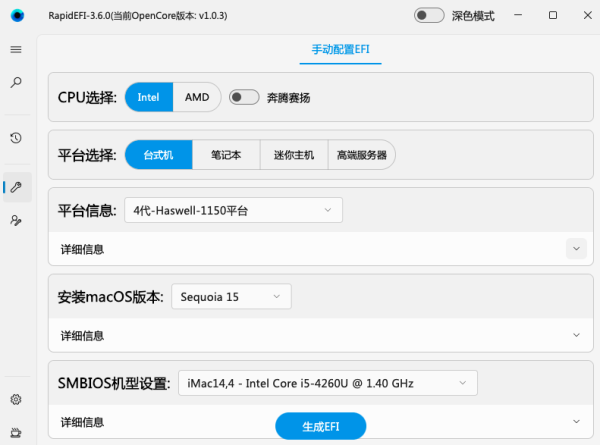600x445 pixels.
Task: Select AMD as the CPU
Action: point(197,97)
